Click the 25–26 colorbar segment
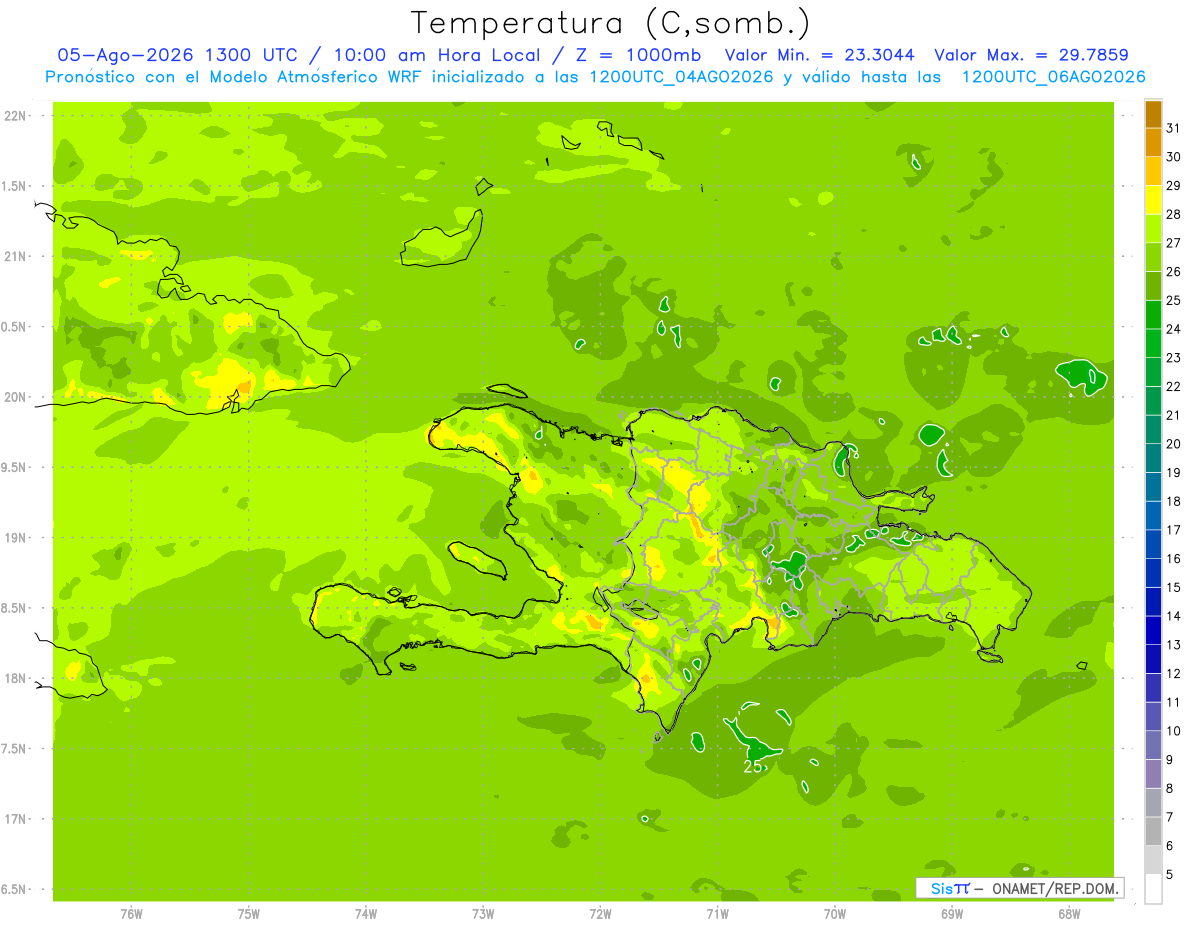 1153,286
